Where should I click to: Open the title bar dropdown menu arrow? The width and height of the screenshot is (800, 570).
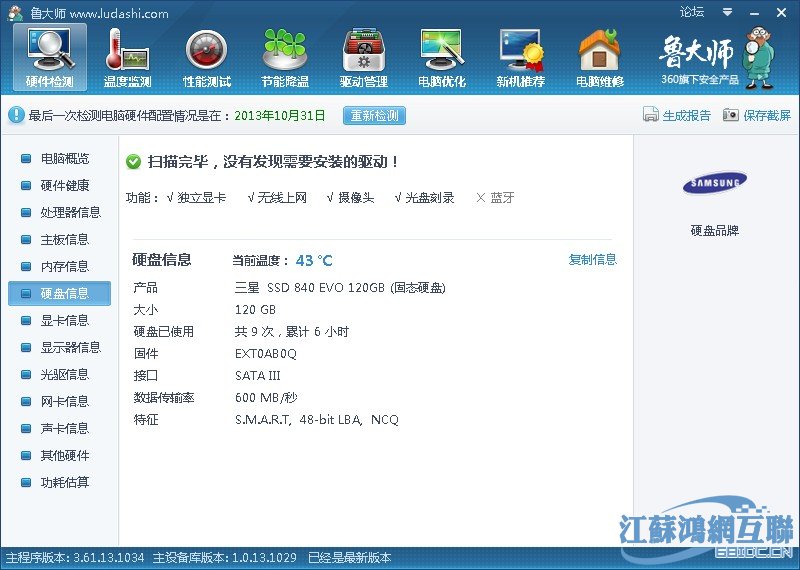point(728,12)
